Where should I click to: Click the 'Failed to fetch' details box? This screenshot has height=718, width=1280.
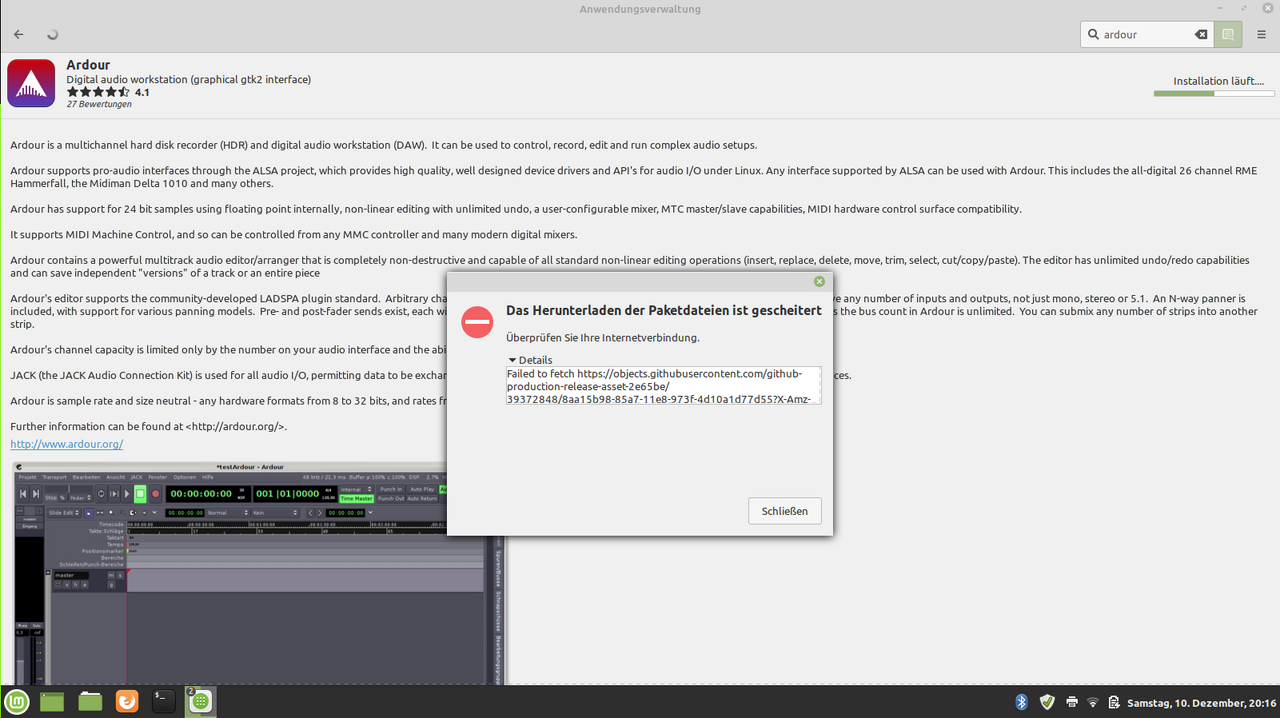(664, 385)
